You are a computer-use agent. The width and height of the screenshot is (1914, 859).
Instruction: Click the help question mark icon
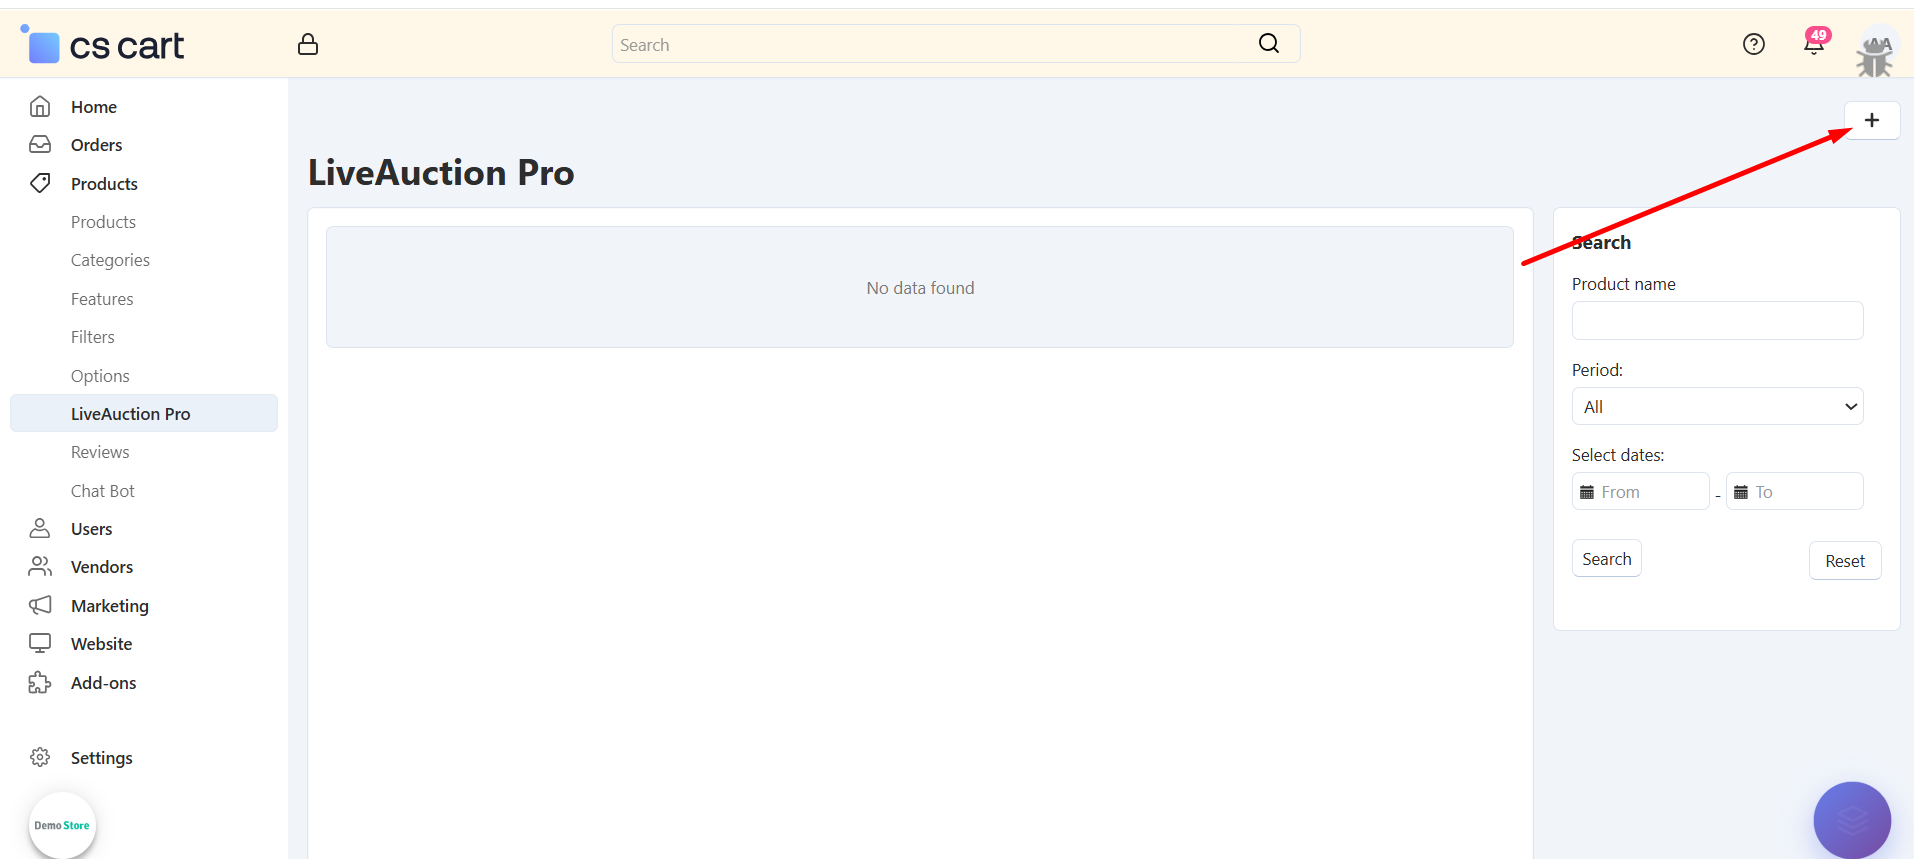(x=1753, y=44)
